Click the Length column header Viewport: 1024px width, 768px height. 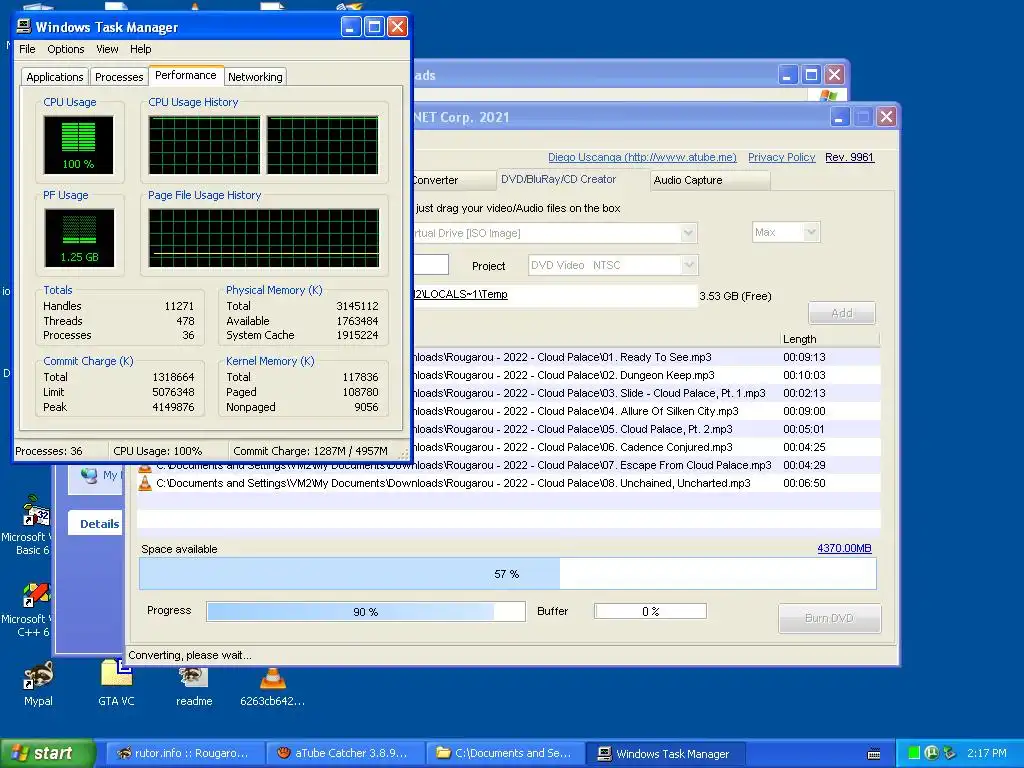(x=829, y=339)
